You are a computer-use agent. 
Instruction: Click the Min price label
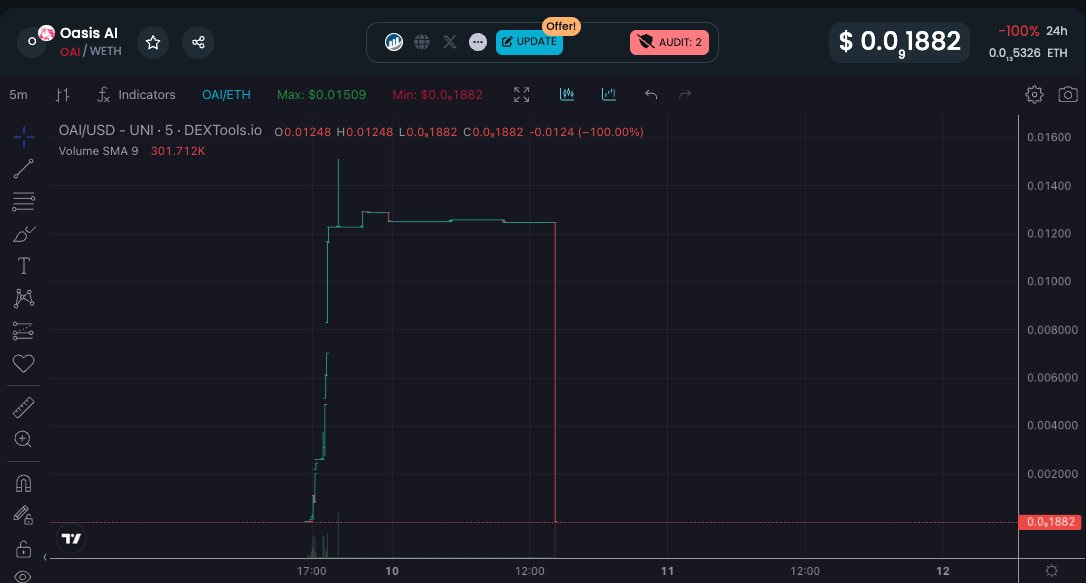coord(437,95)
